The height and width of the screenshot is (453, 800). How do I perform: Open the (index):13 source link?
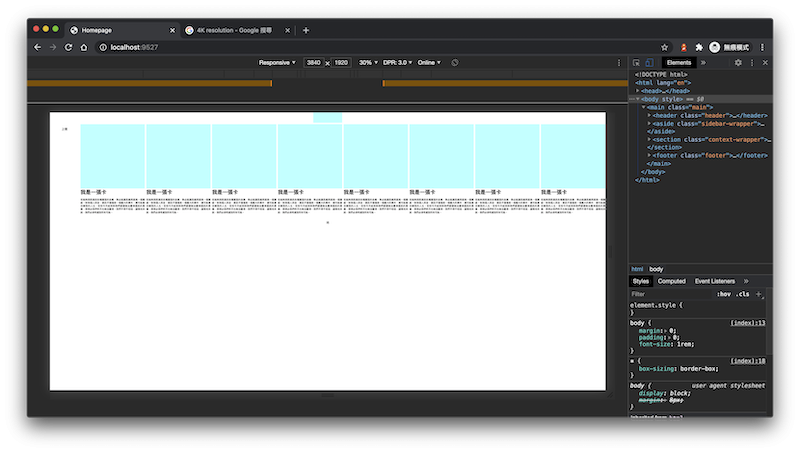747,323
